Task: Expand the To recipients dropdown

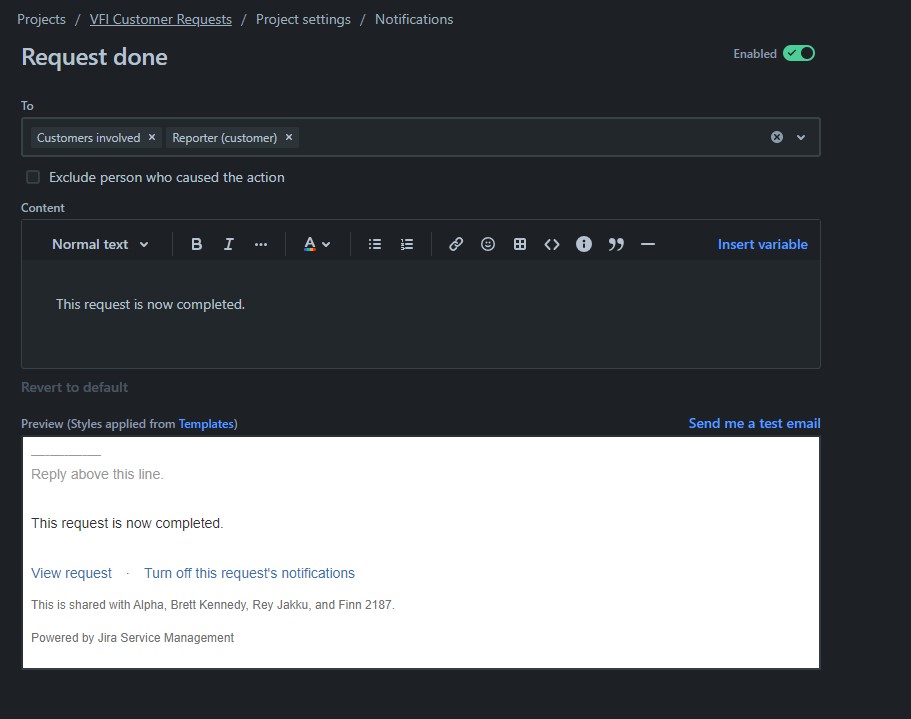Action: 801,138
